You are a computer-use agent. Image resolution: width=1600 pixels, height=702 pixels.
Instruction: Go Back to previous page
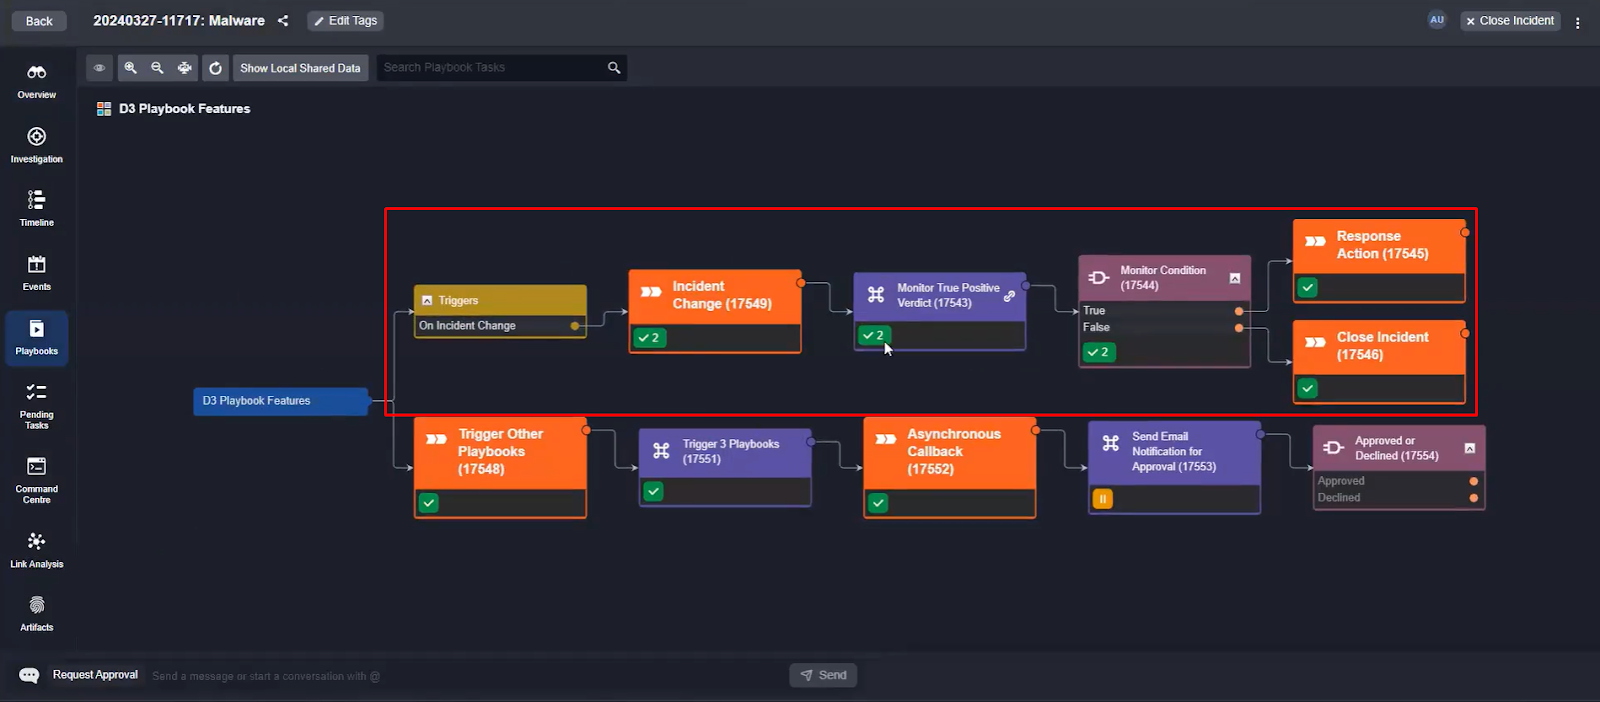(39, 21)
